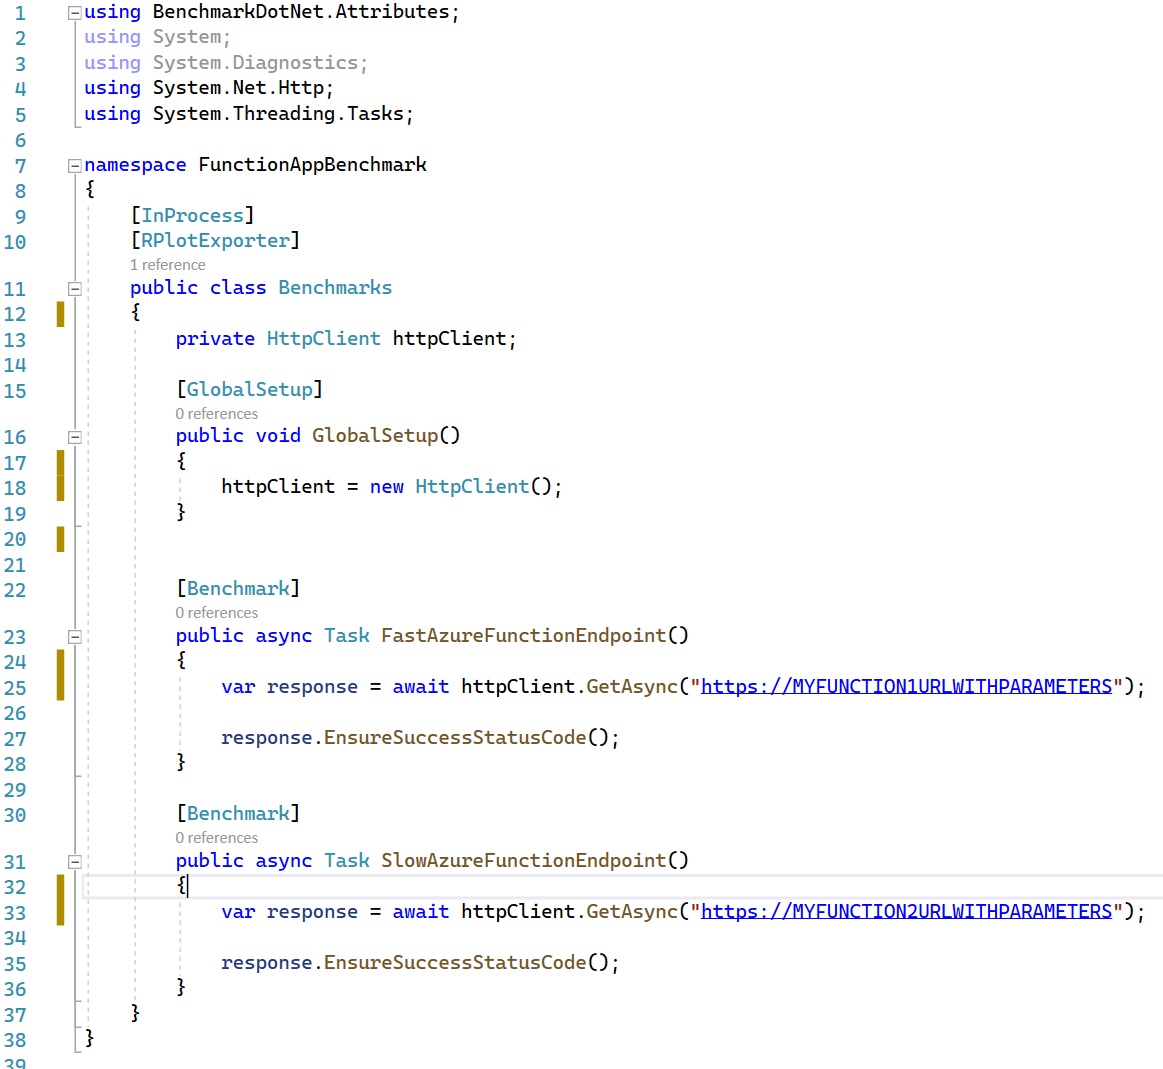1163x1069 pixels.
Task: Click '0 references' above FastAzureFunctionEndpoint
Action: pos(217,613)
